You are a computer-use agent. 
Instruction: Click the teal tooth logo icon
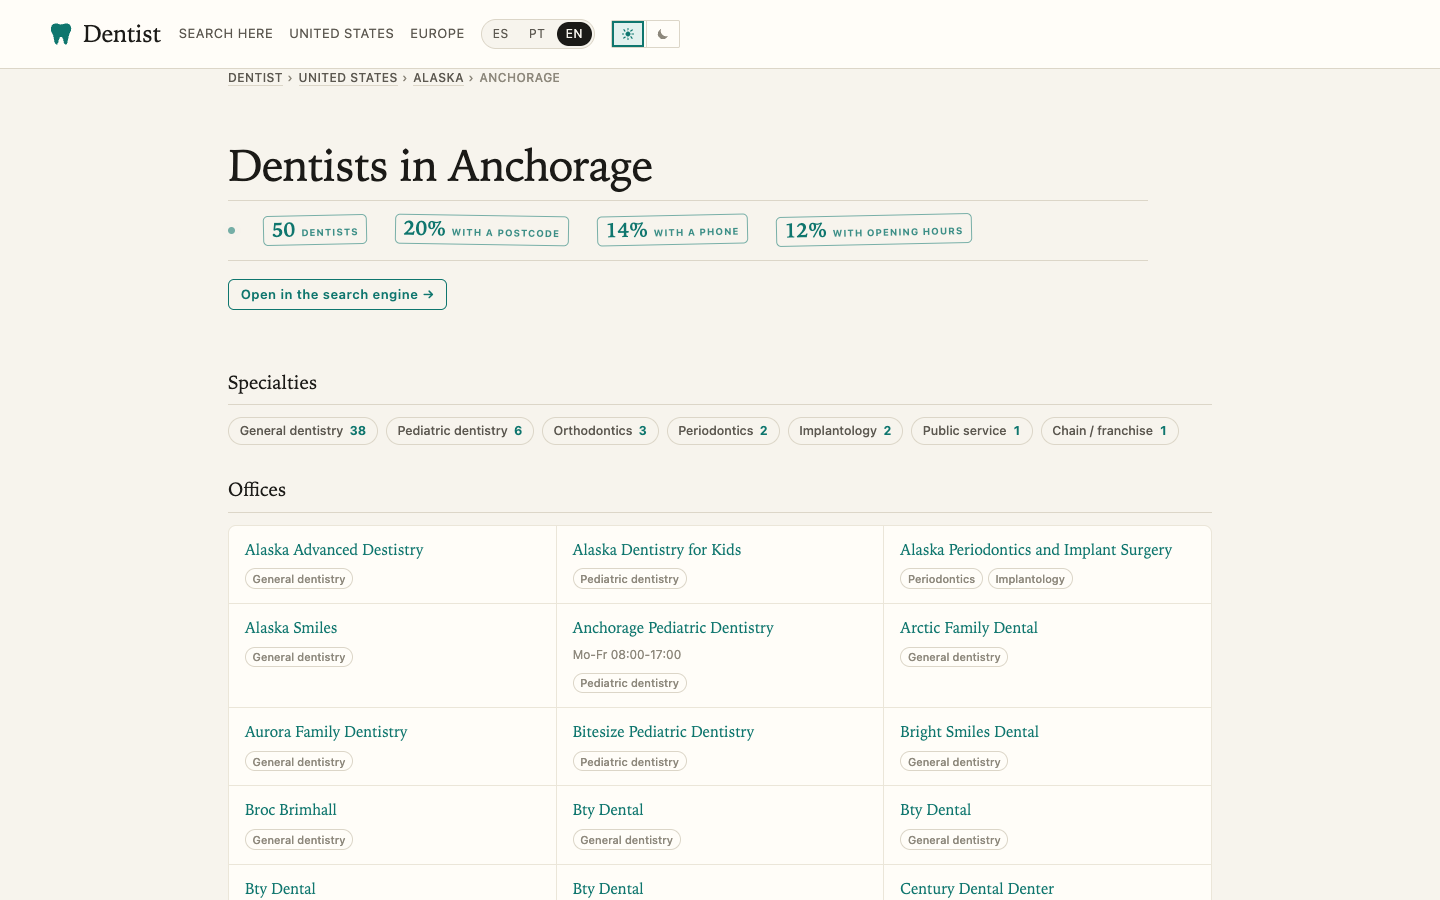click(61, 34)
